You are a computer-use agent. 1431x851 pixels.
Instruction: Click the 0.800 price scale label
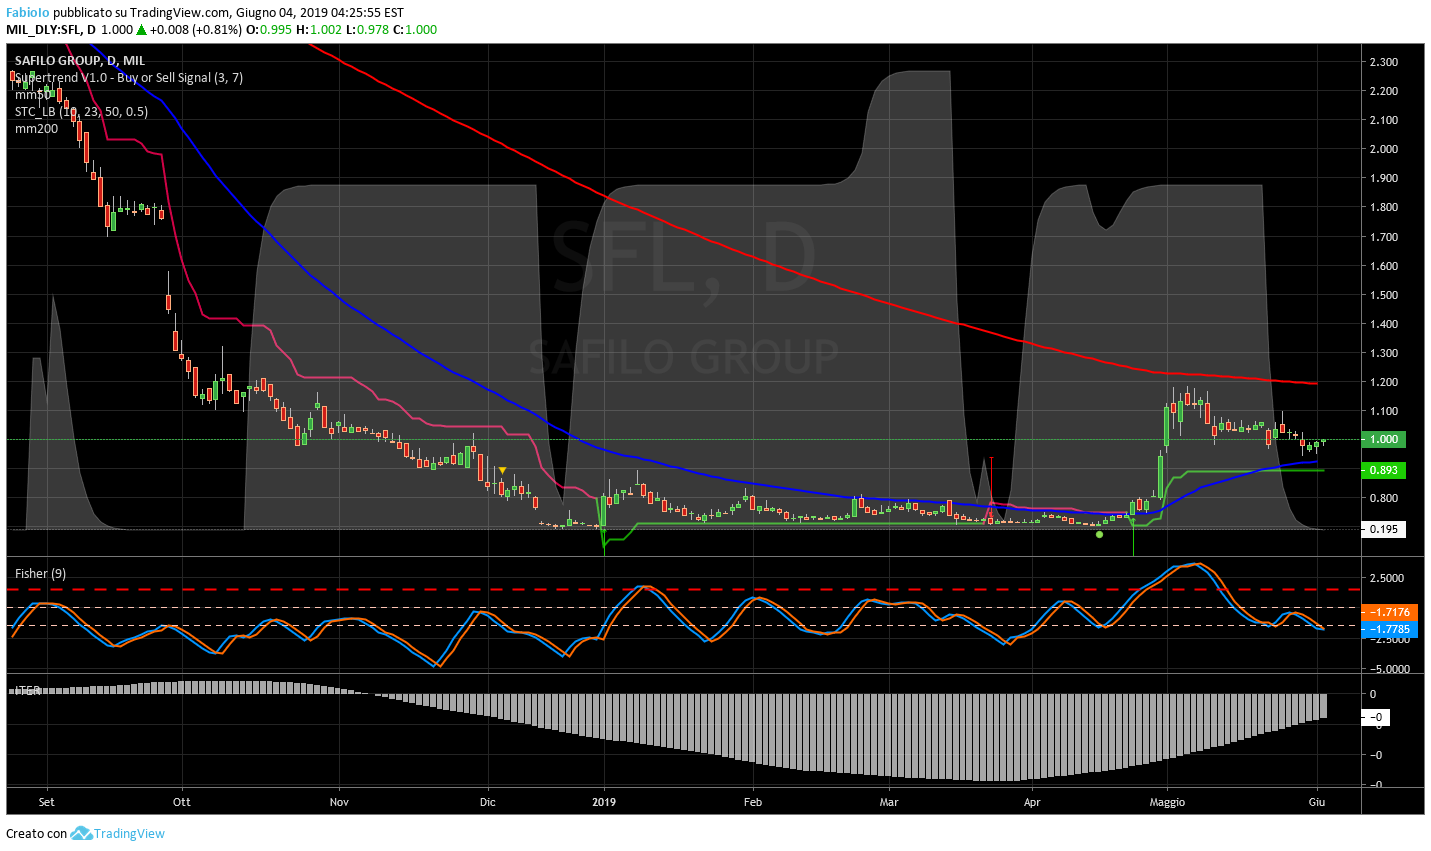click(1384, 498)
